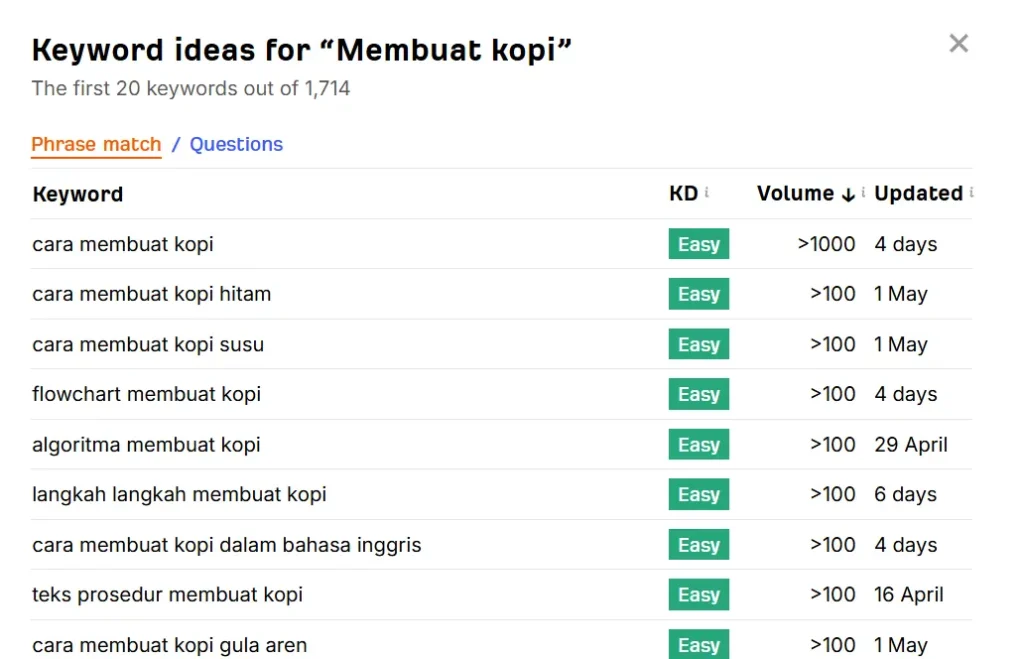Toggle sort order with the Volume arrow

click(848, 195)
